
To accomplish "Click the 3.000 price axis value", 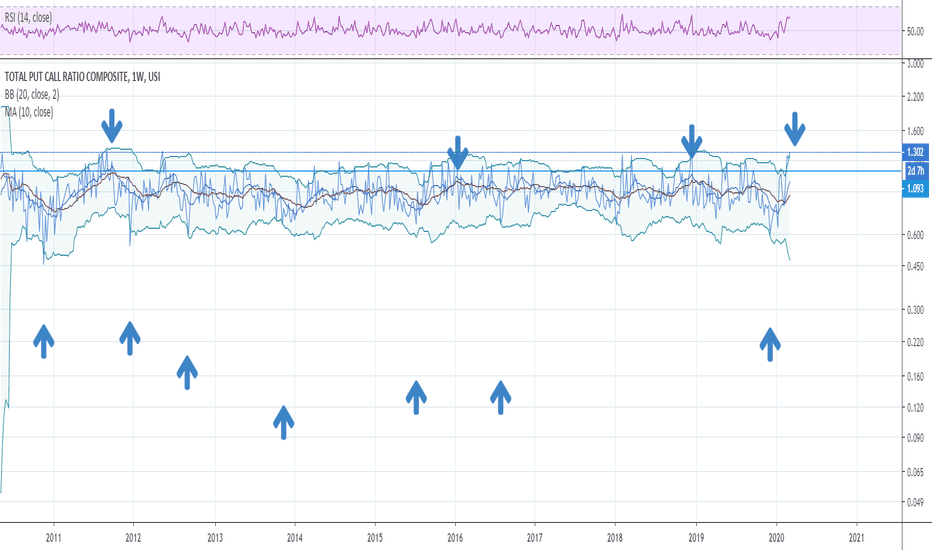I will pos(915,63).
